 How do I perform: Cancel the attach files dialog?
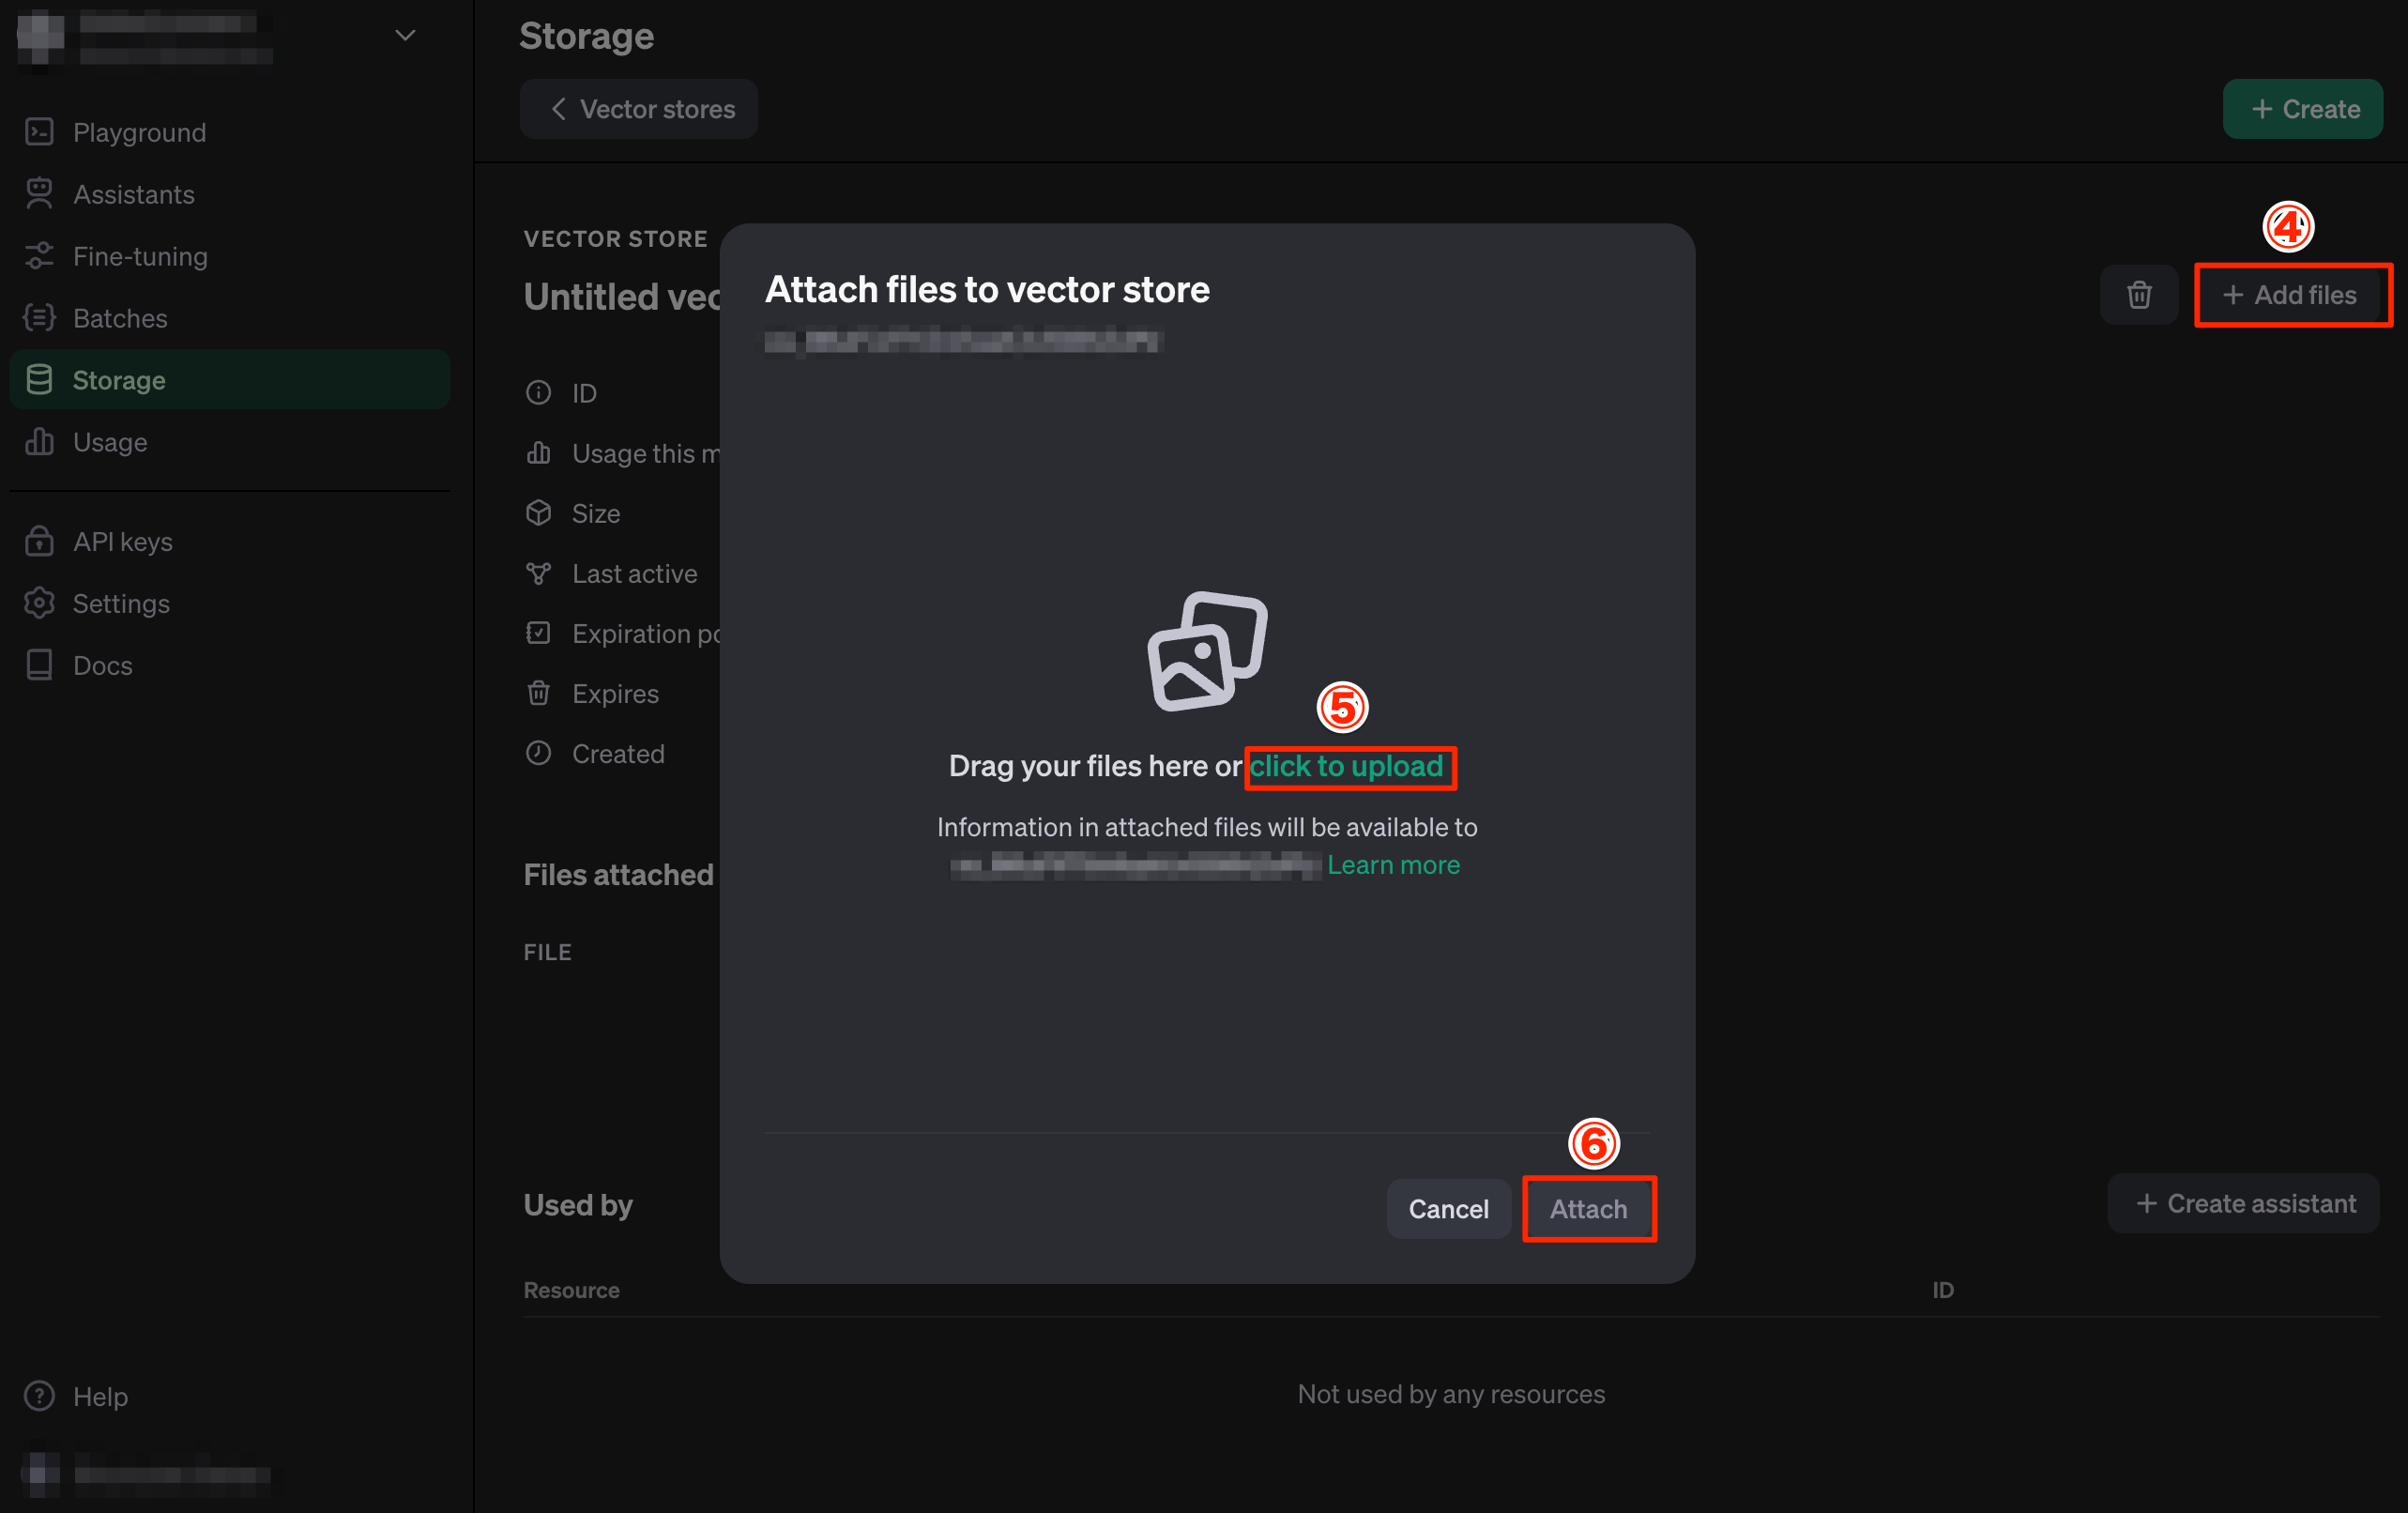1448,1209
